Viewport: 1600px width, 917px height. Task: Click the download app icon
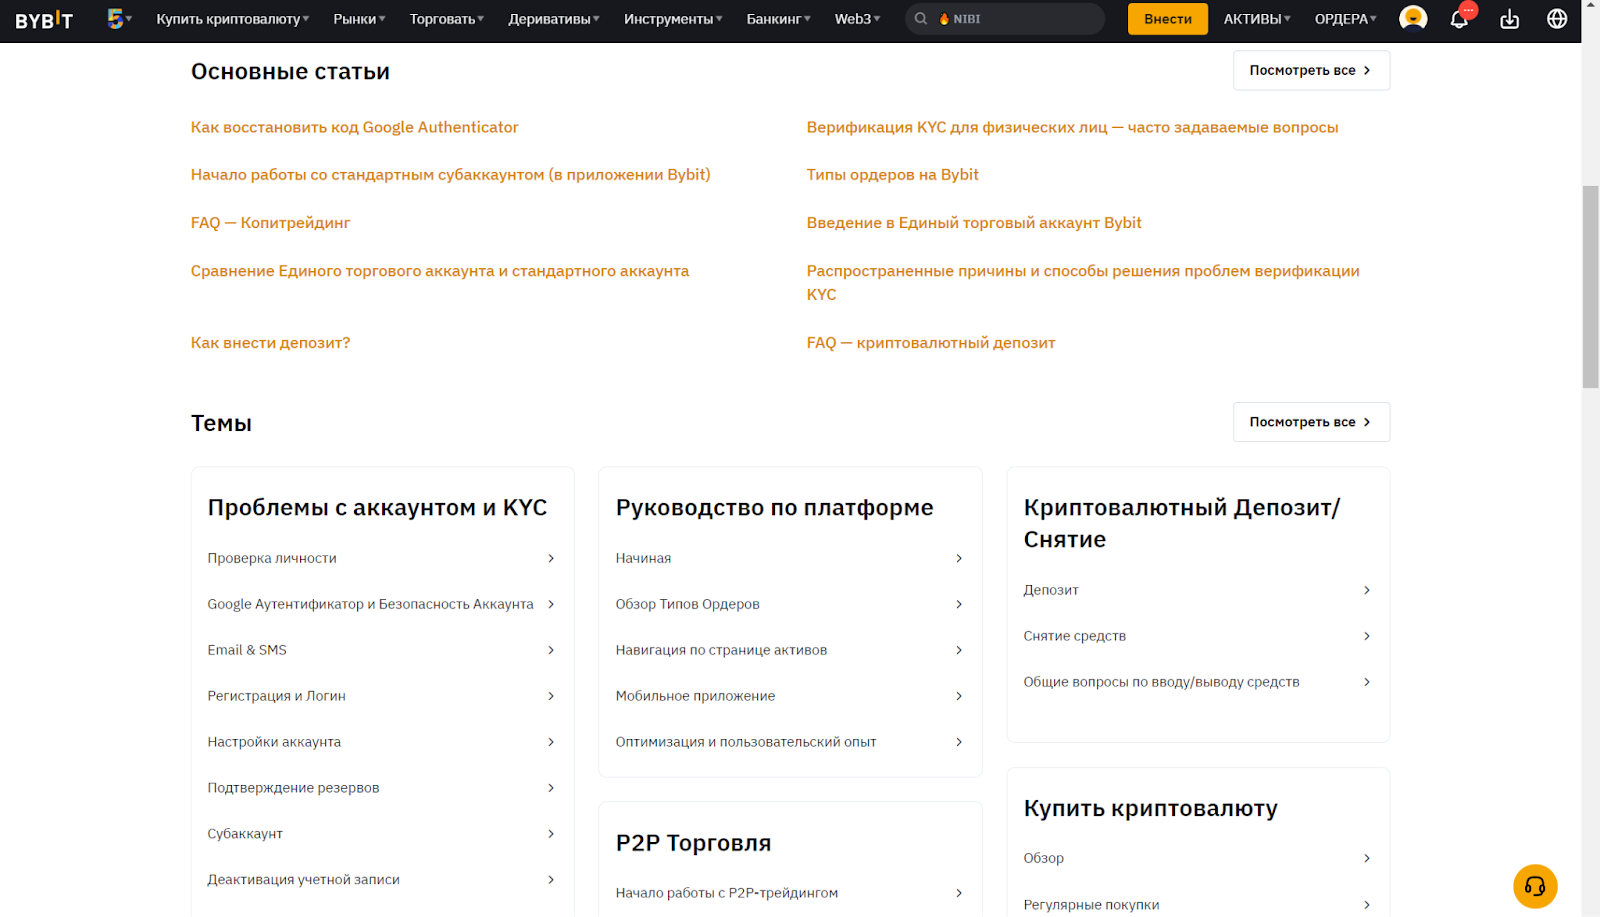tap(1510, 19)
